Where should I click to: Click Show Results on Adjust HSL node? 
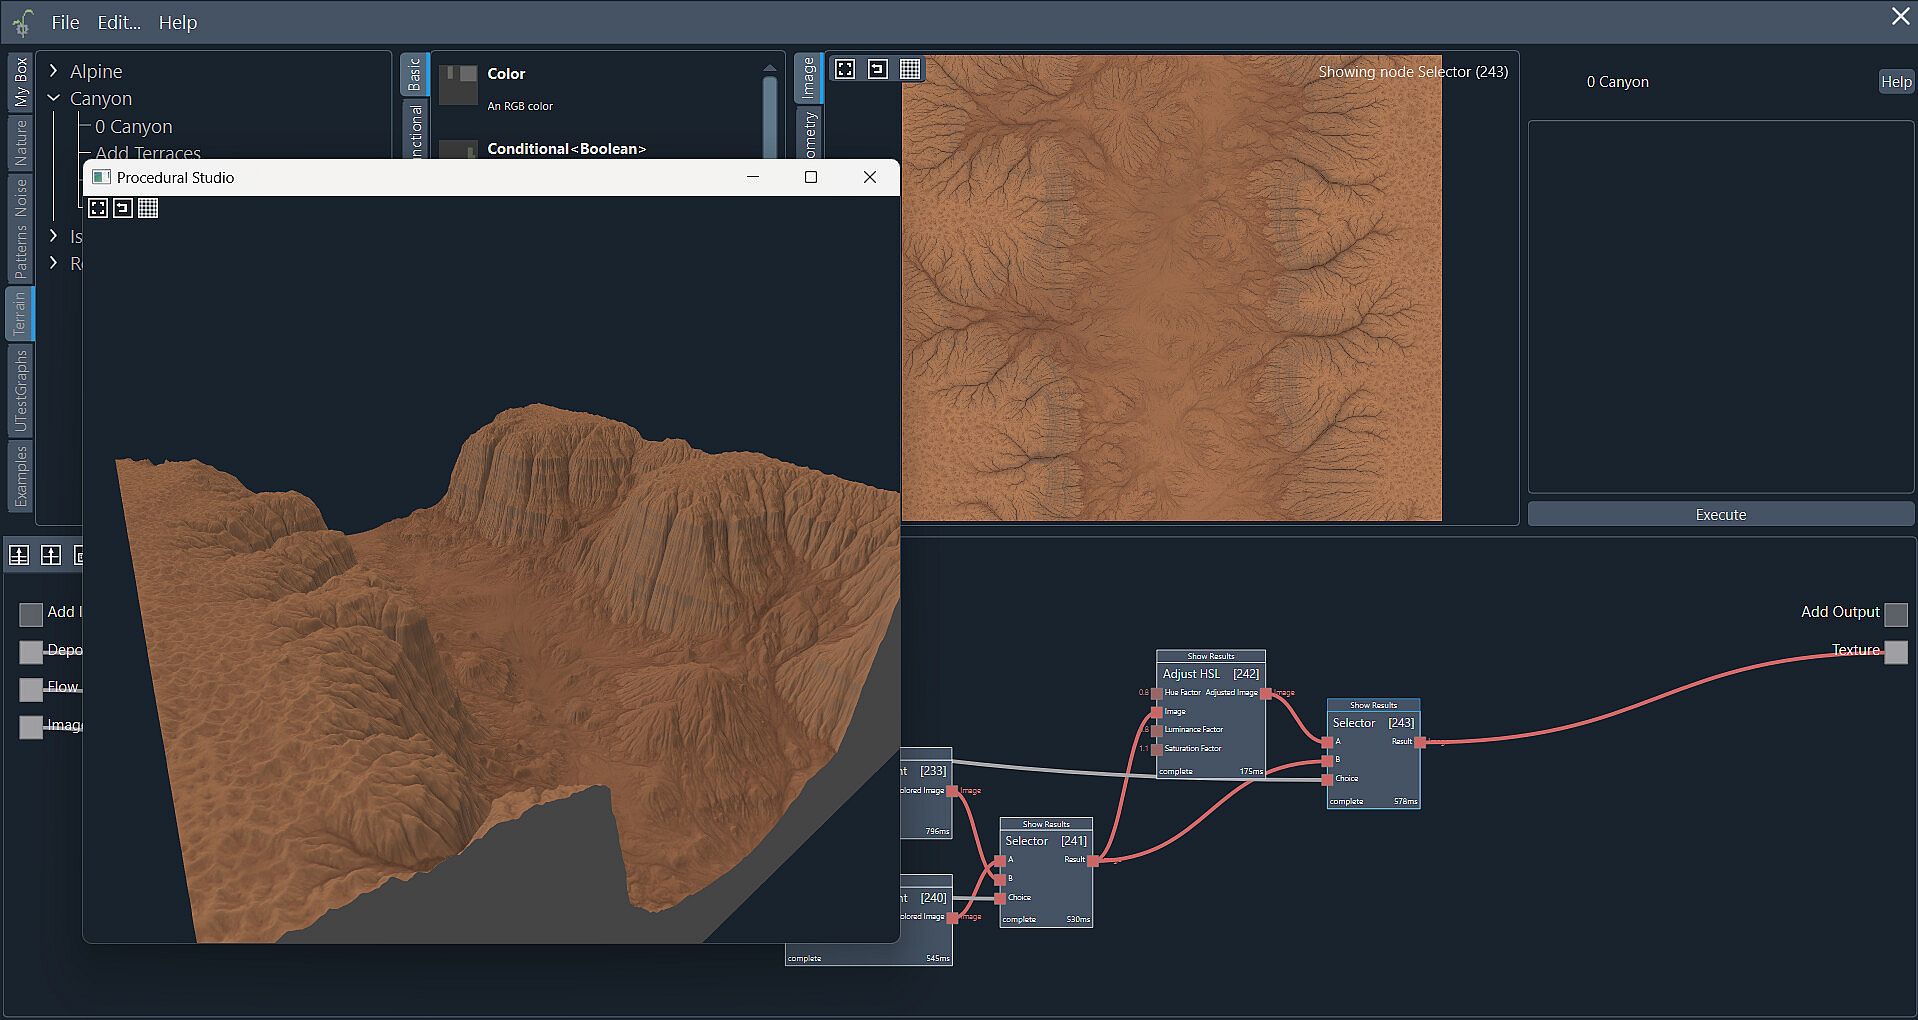[x=1210, y=656]
